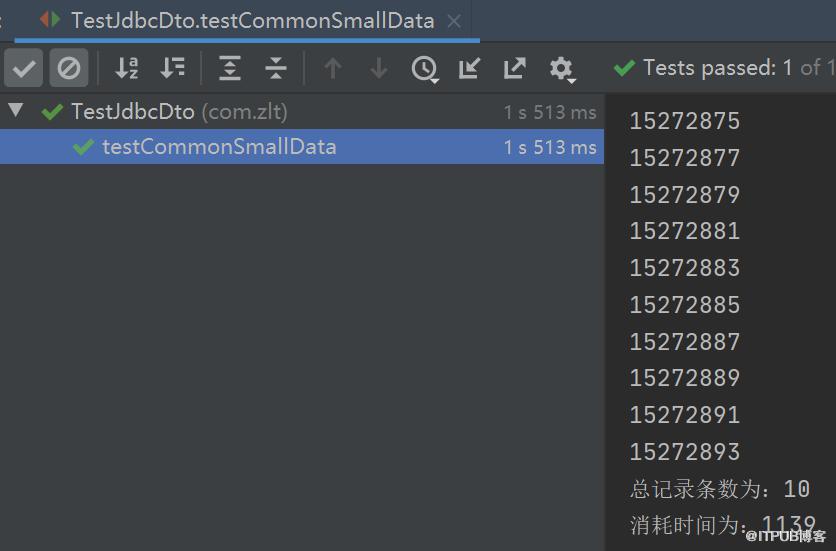Click the 1 s 513 ms duration of testCommonSmallData

click(550, 147)
